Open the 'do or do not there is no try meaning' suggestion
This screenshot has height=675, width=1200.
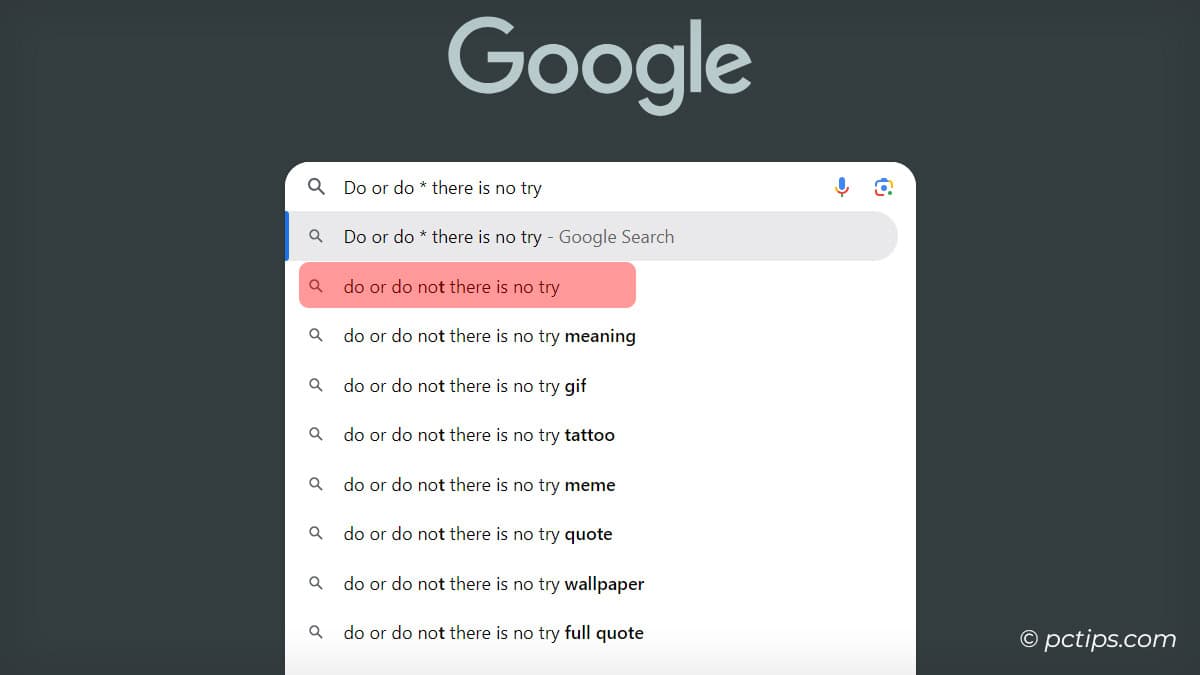tap(490, 336)
